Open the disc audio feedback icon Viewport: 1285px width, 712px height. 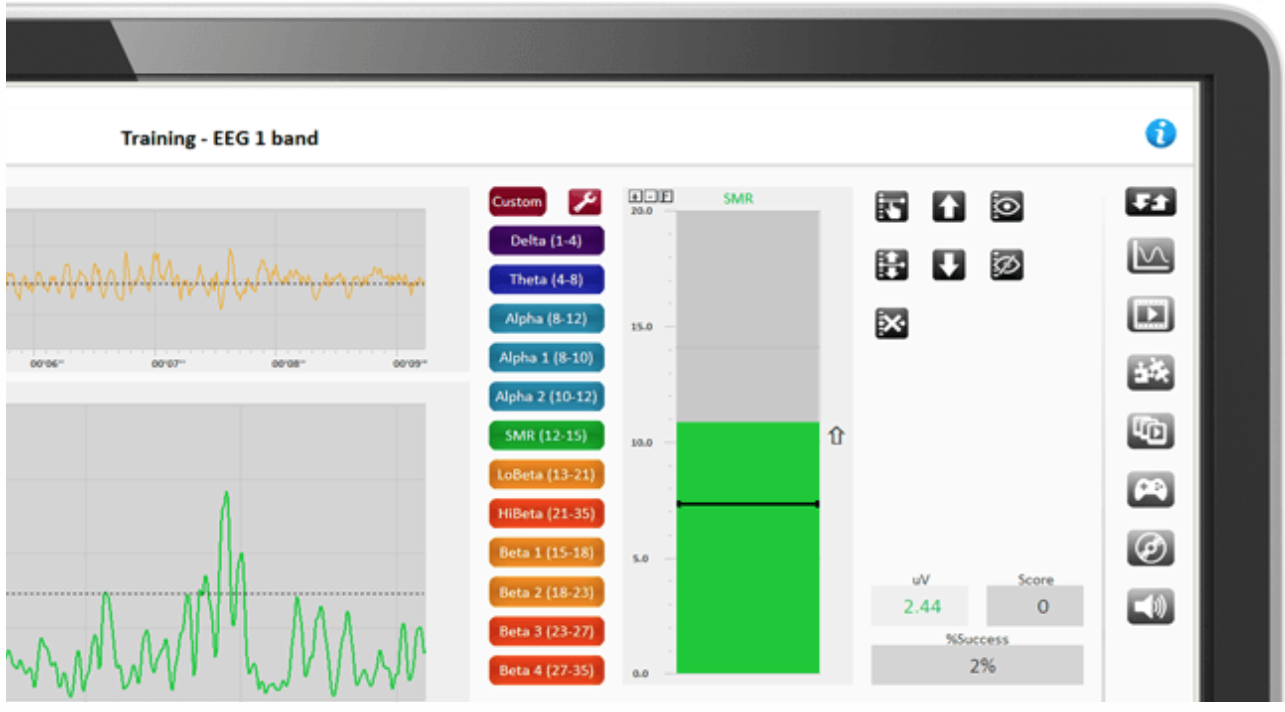point(1150,548)
